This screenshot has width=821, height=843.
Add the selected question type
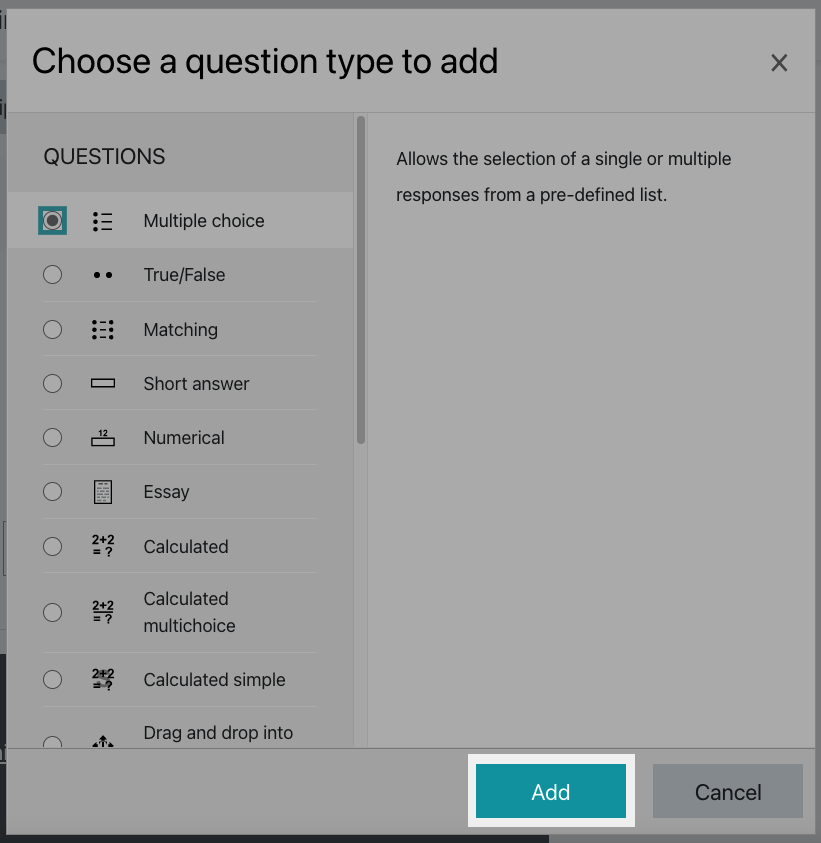[x=551, y=791]
